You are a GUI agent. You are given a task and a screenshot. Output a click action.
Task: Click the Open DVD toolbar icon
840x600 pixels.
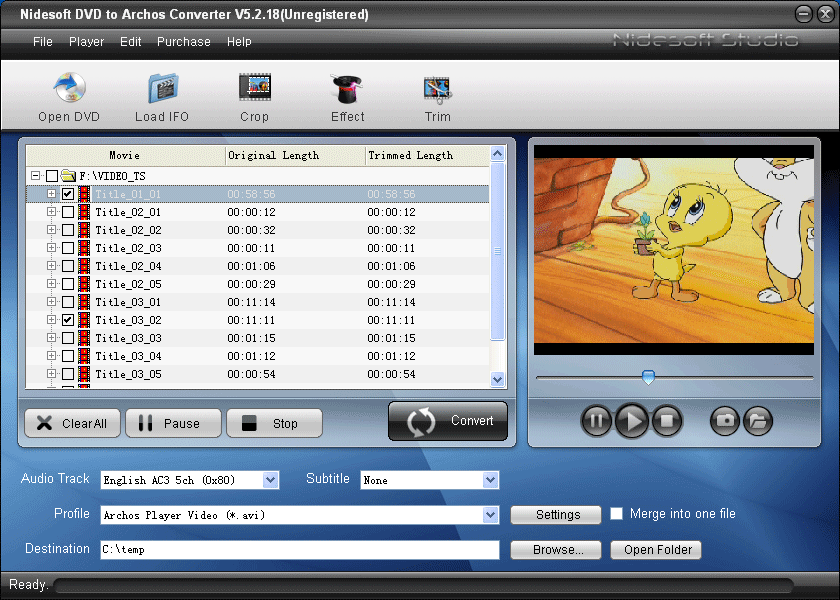pyautogui.click(x=69, y=87)
